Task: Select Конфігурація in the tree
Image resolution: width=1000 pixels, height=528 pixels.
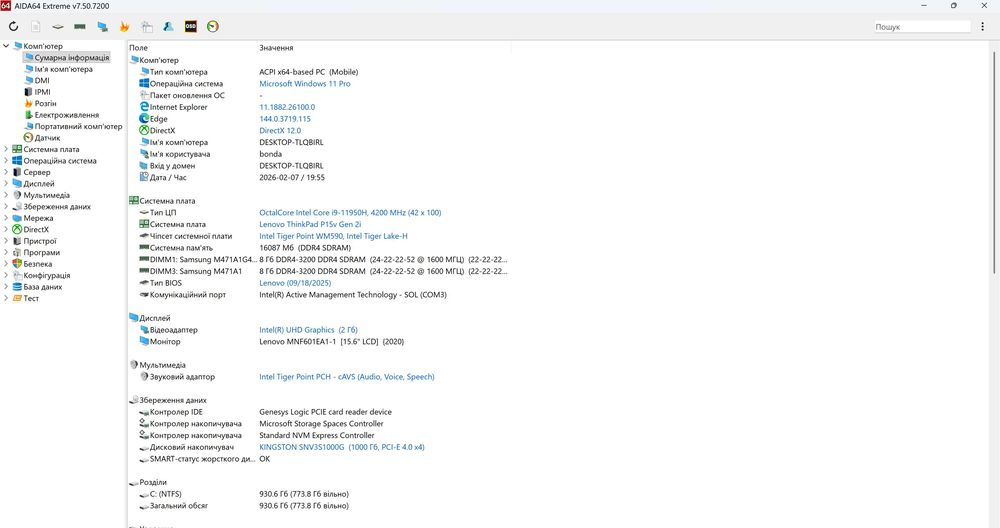Action: [47, 275]
